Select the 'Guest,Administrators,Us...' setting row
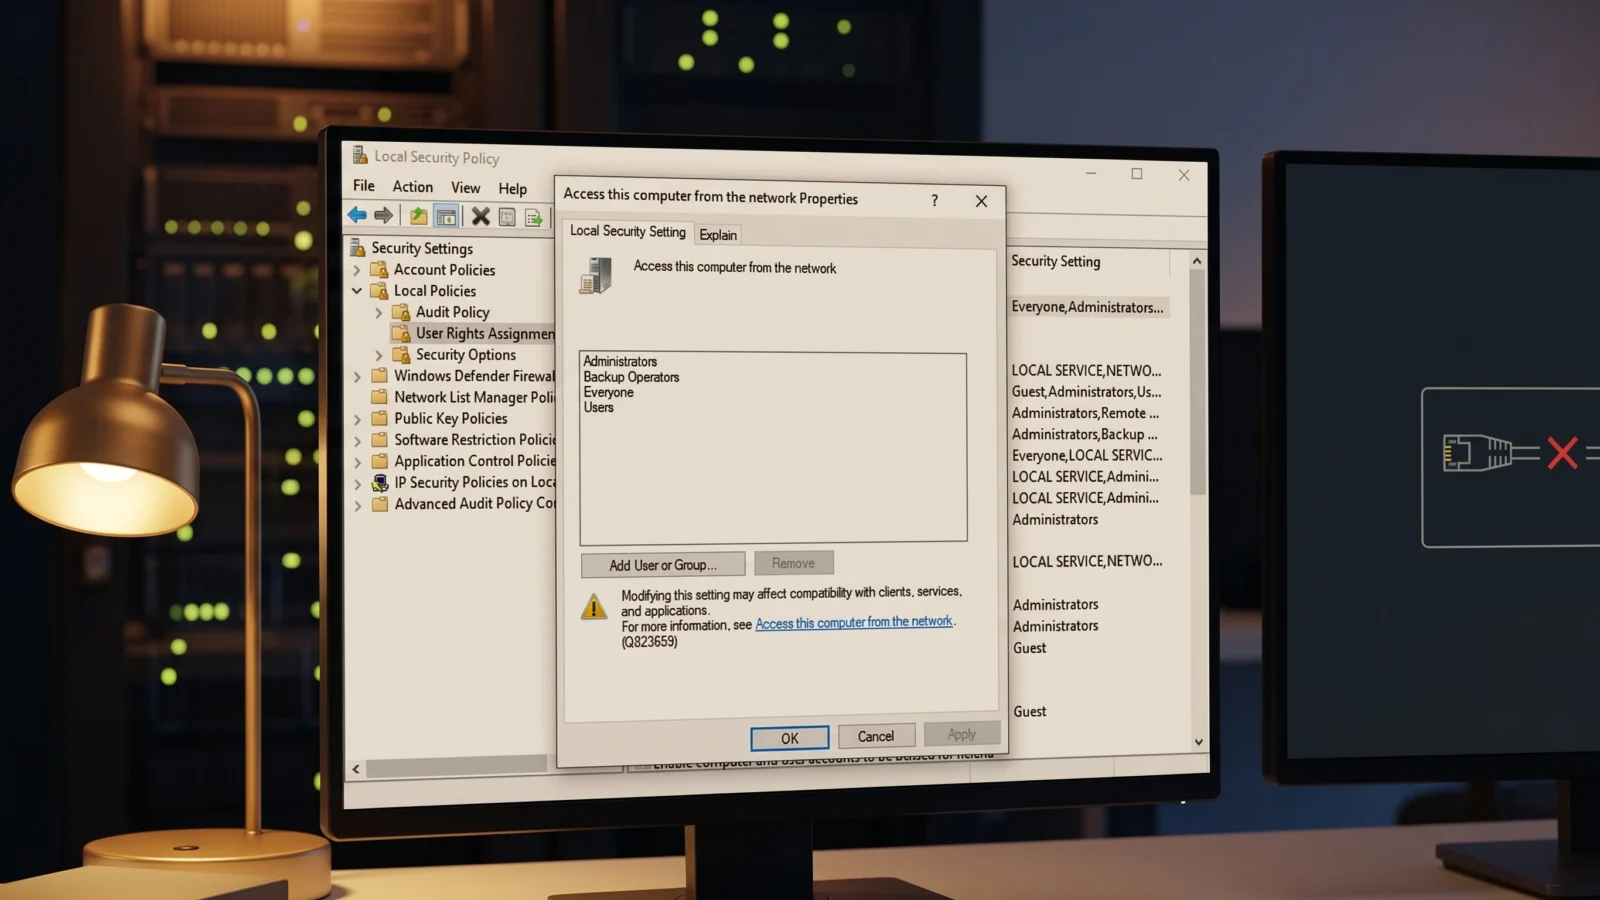 [1086, 392]
